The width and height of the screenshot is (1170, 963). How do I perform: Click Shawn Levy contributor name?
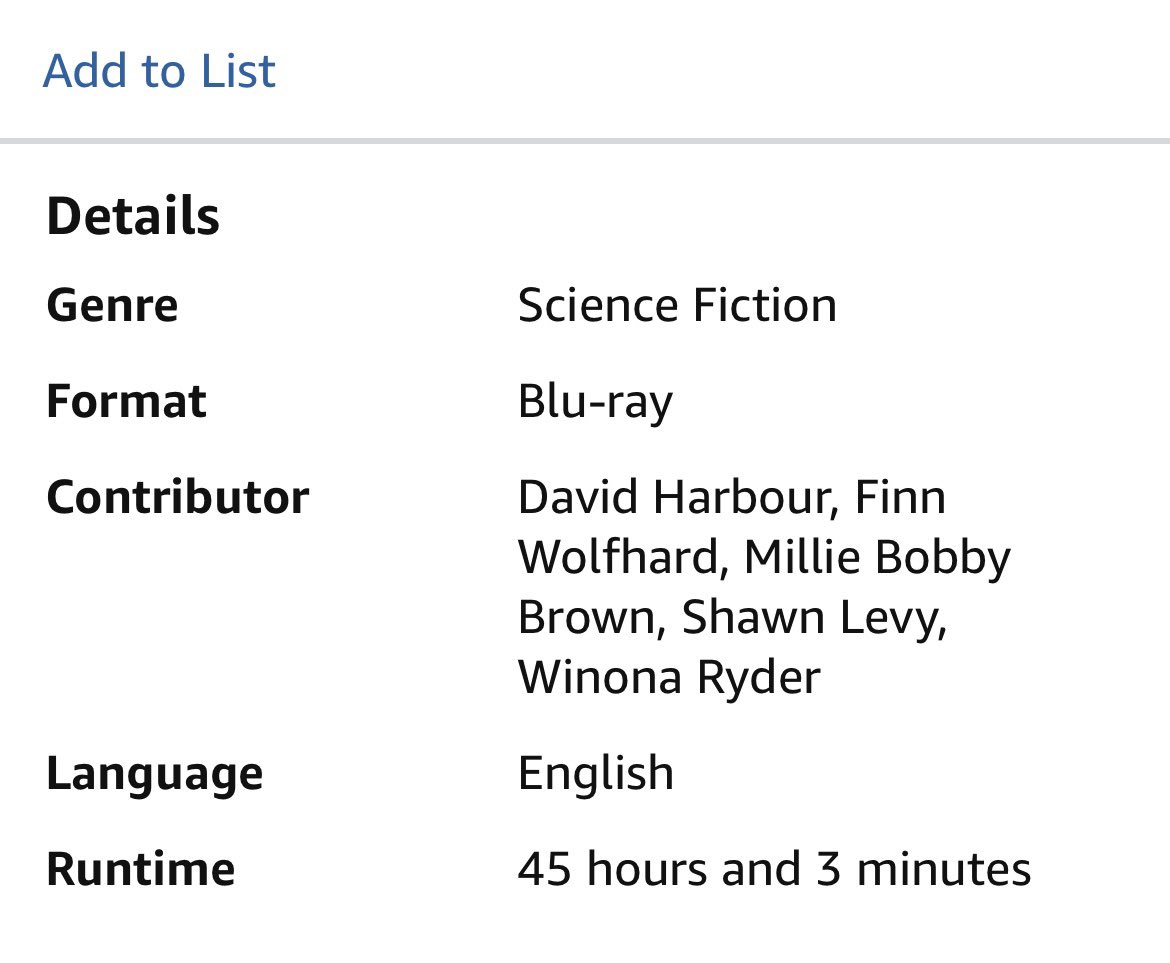(813, 619)
